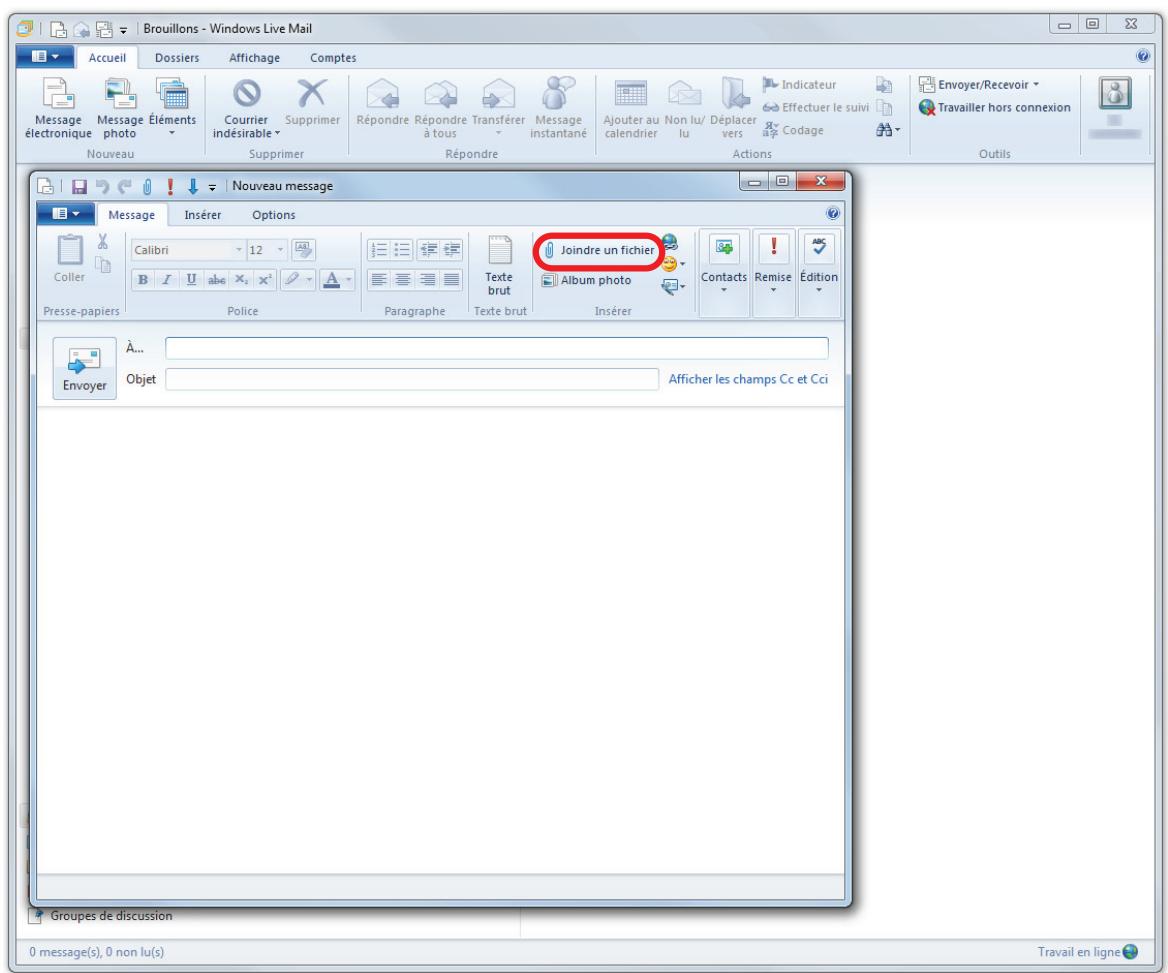Open the Édition dropdown button
Screen dimensions: 1168x973
click(x=819, y=273)
